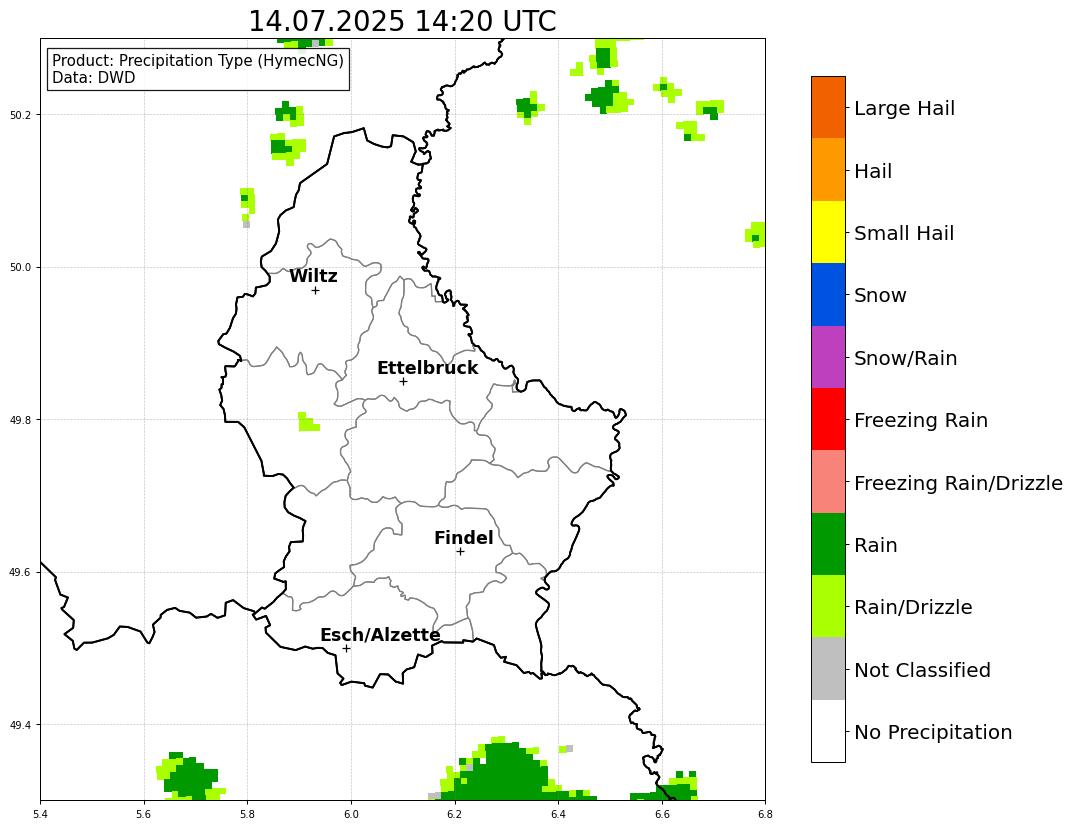
Task: Click the 'Freezing Rain' legend label
Action: 921,420
